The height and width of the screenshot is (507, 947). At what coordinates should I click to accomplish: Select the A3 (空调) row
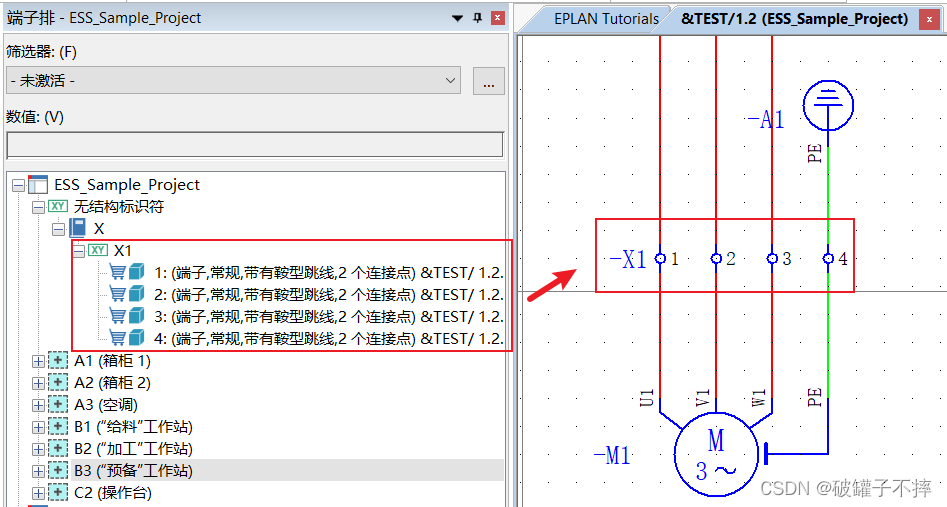tap(106, 405)
